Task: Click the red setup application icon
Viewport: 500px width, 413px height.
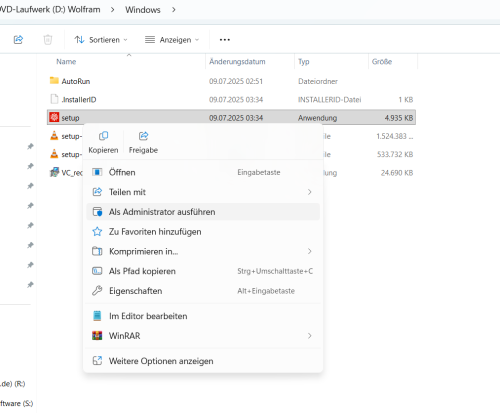Action: (54, 117)
